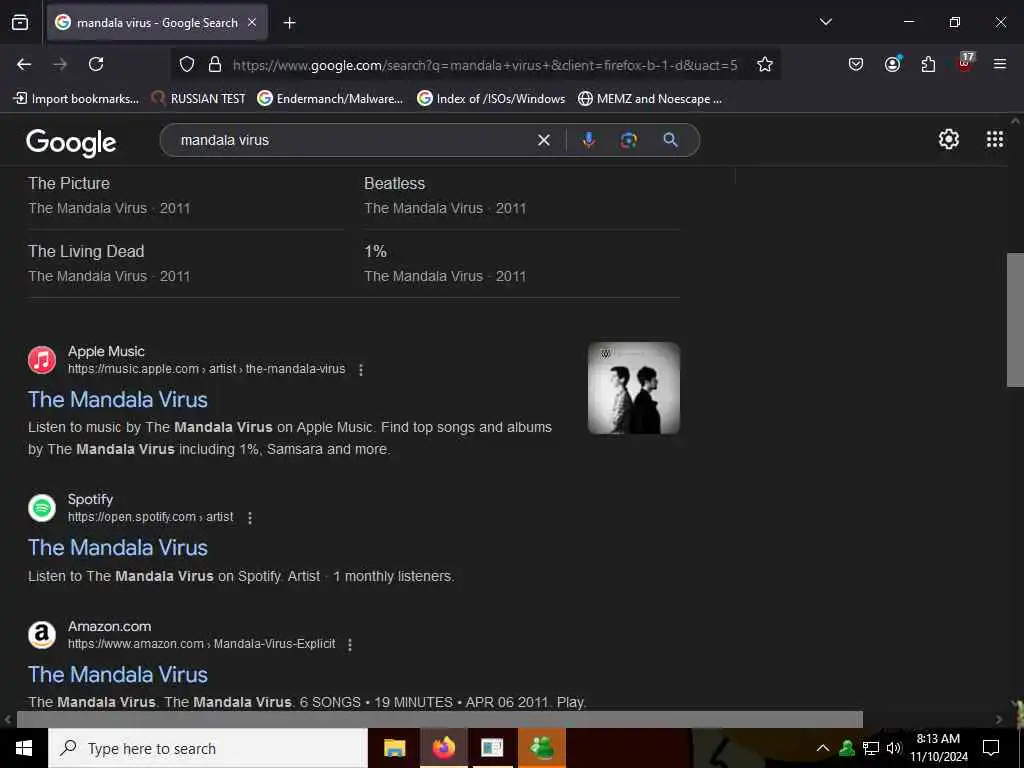Open MEMZ and Noescape bookmark

pos(650,99)
